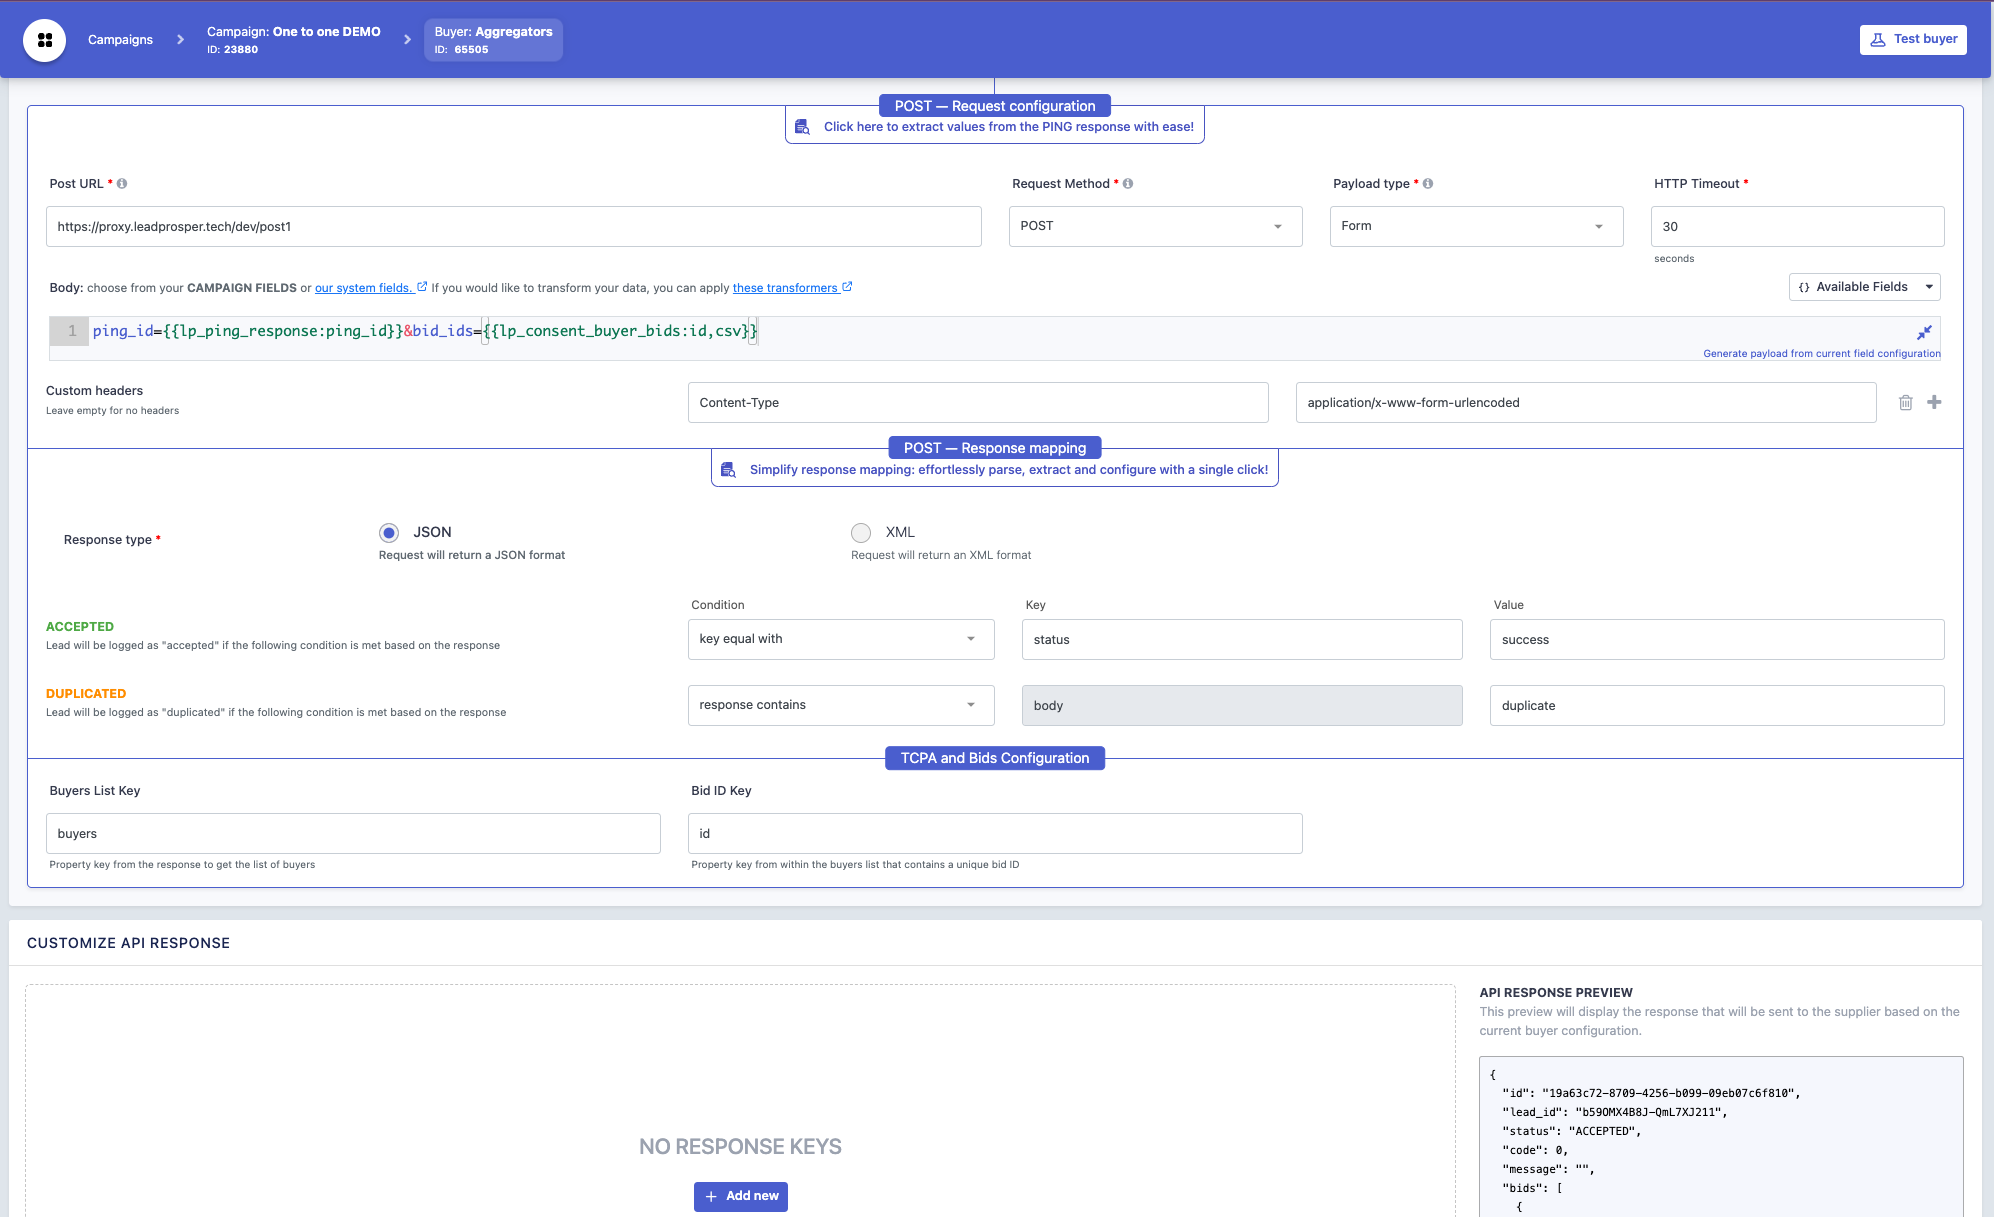The width and height of the screenshot is (1994, 1217).
Task: Open external link icon after system fields
Action: (422, 287)
